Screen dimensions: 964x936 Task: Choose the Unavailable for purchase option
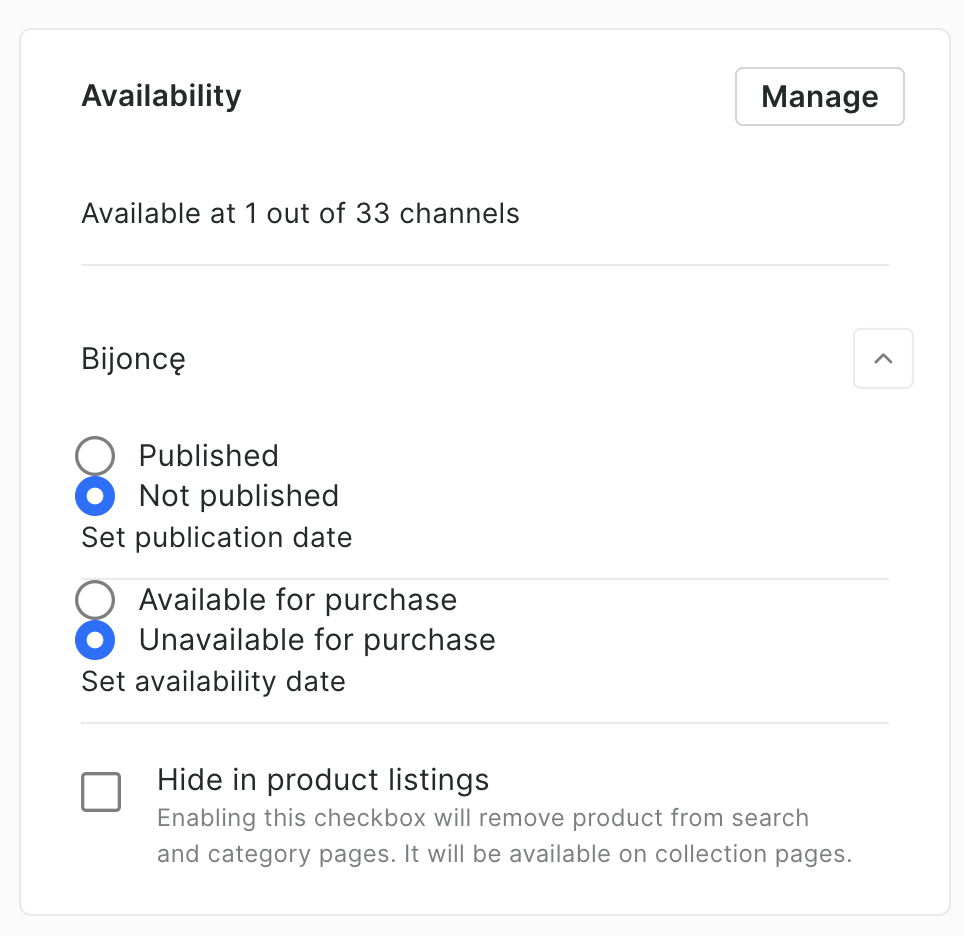coord(95,640)
